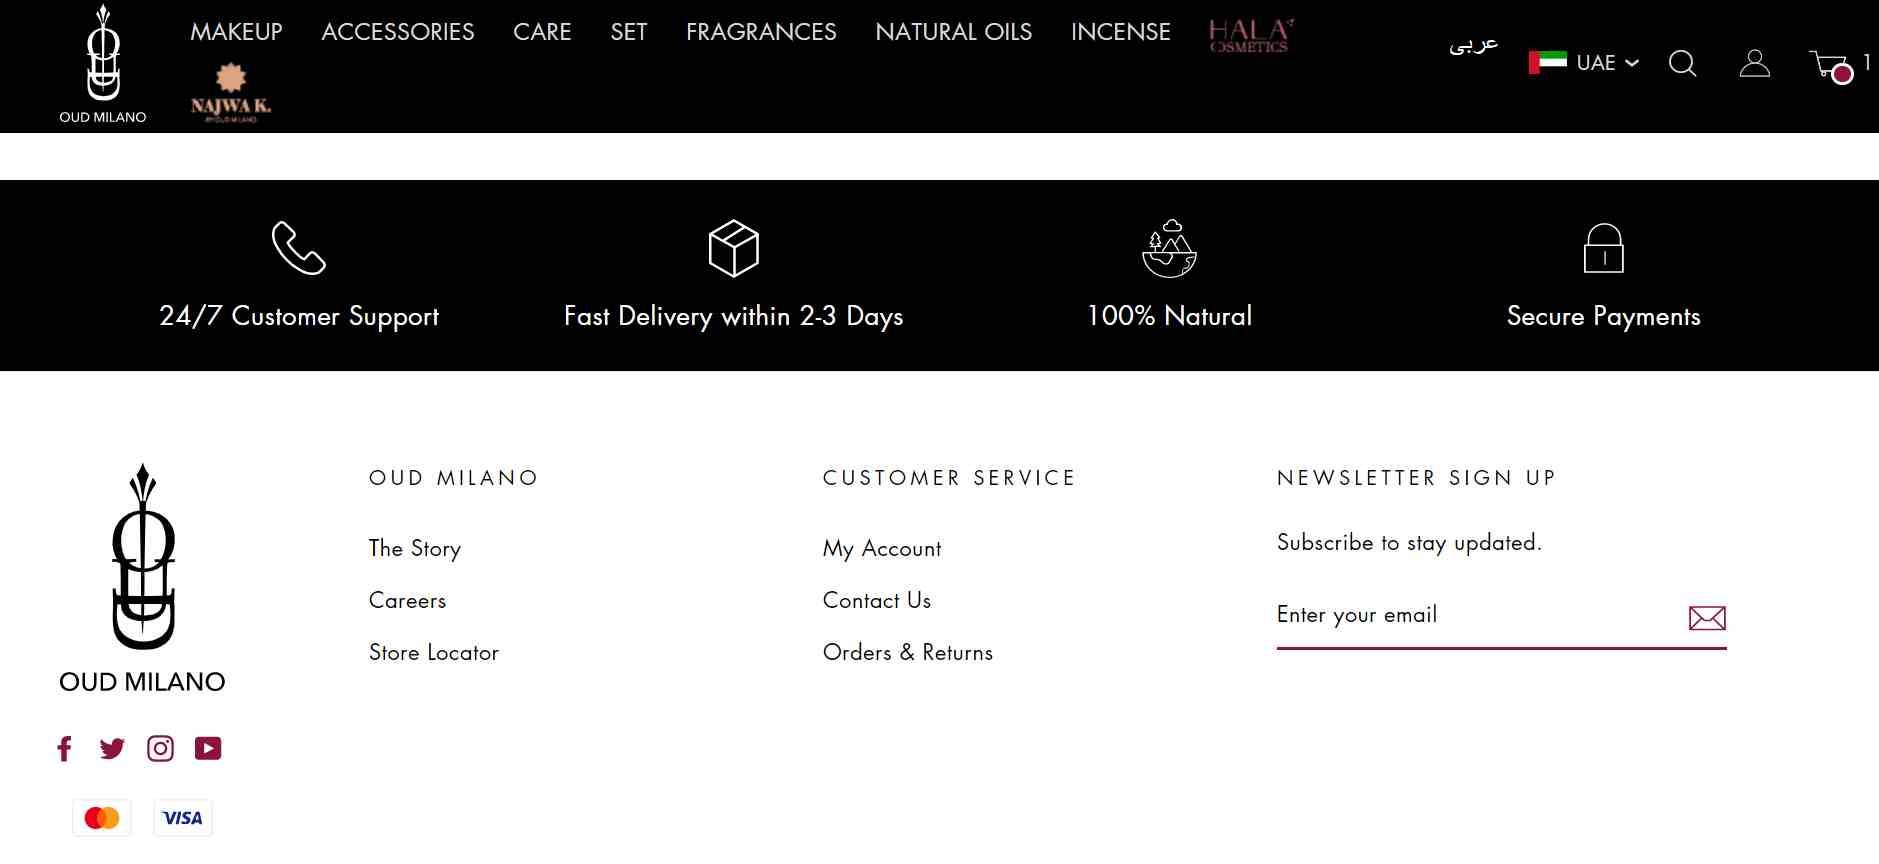Expand the UAE country dropdown
Screen dimensions: 1879x864
point(1584,63)
